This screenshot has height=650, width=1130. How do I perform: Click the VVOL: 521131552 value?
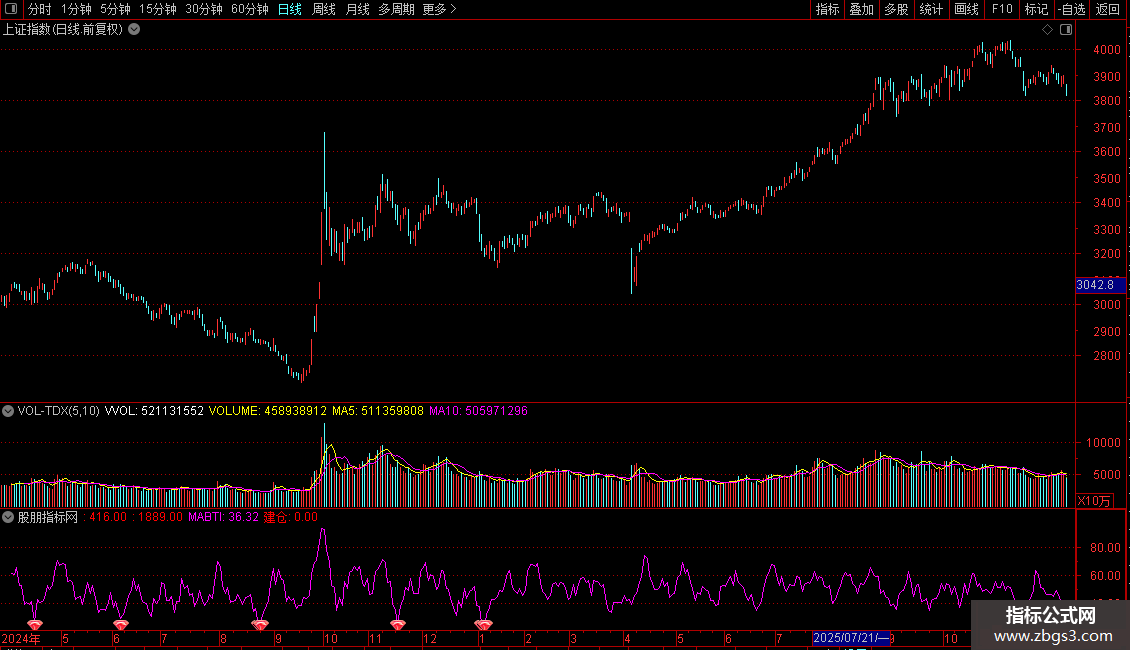[x=154, y=411]
